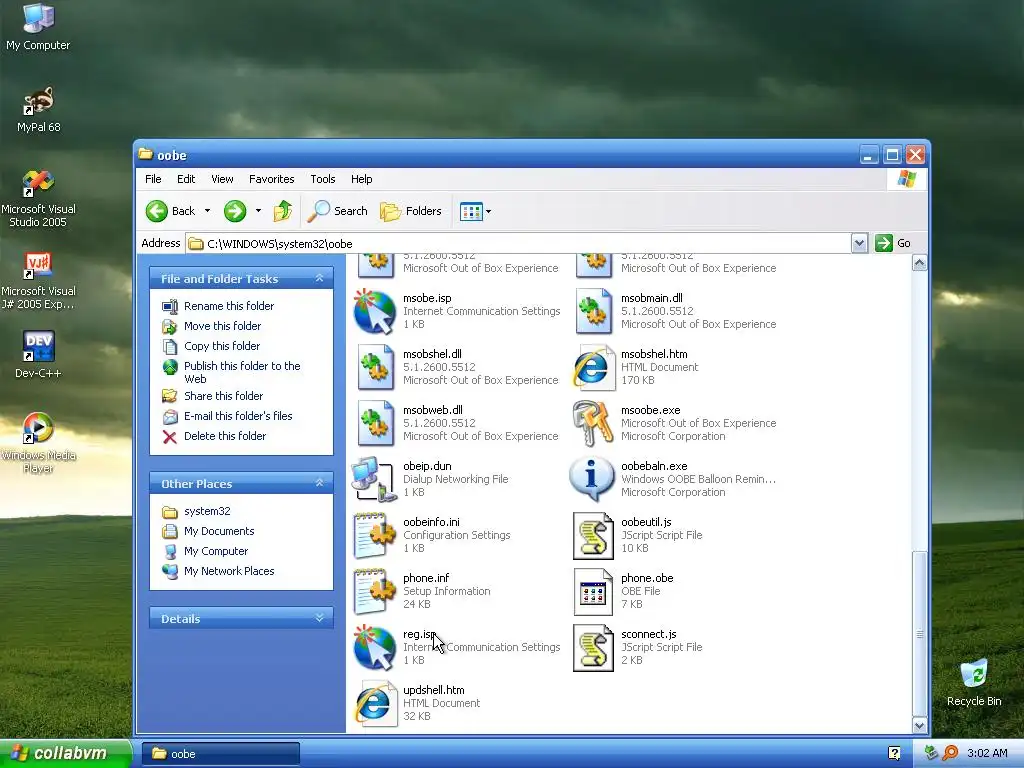Click Delete this folder link
Image resolution: width=1024 pixels, height=768 pixels.
pos(225,436)
